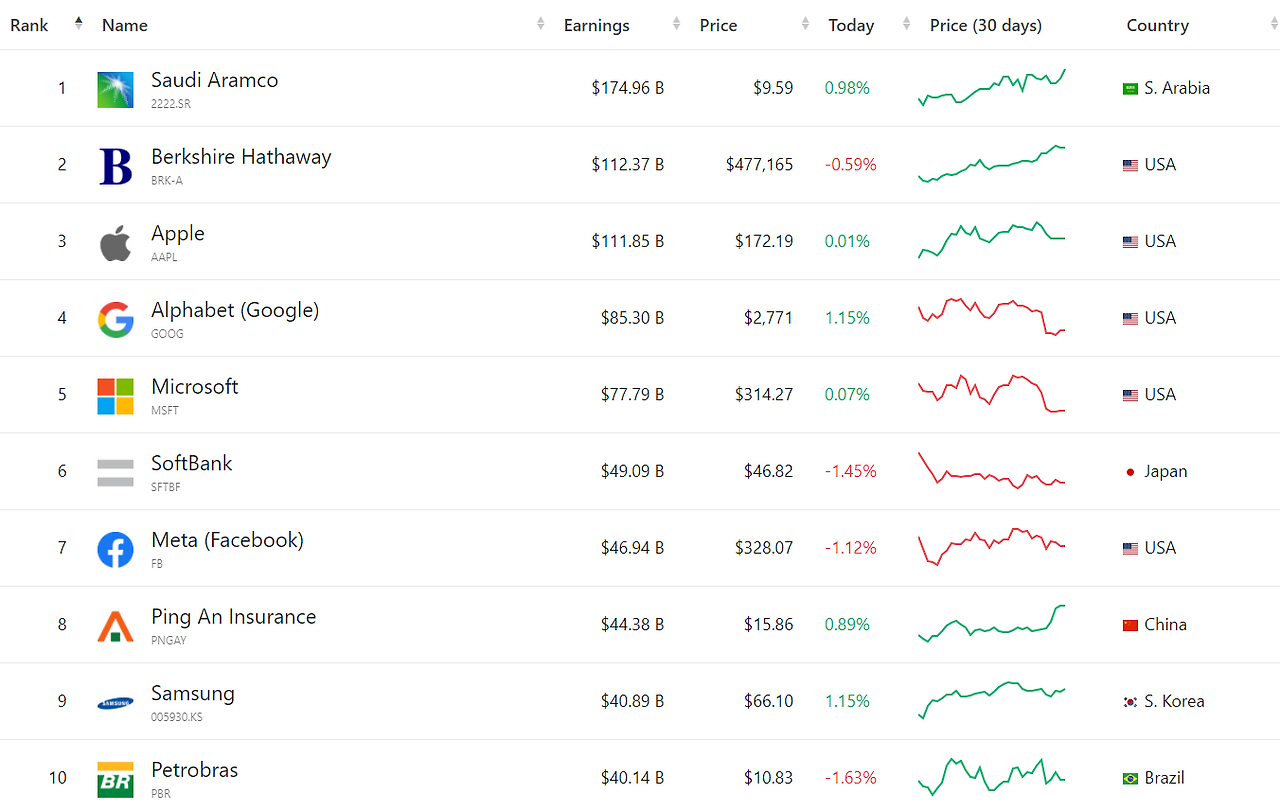Click the Berkshire Hathaway B logo

click(x=115, y=166)
